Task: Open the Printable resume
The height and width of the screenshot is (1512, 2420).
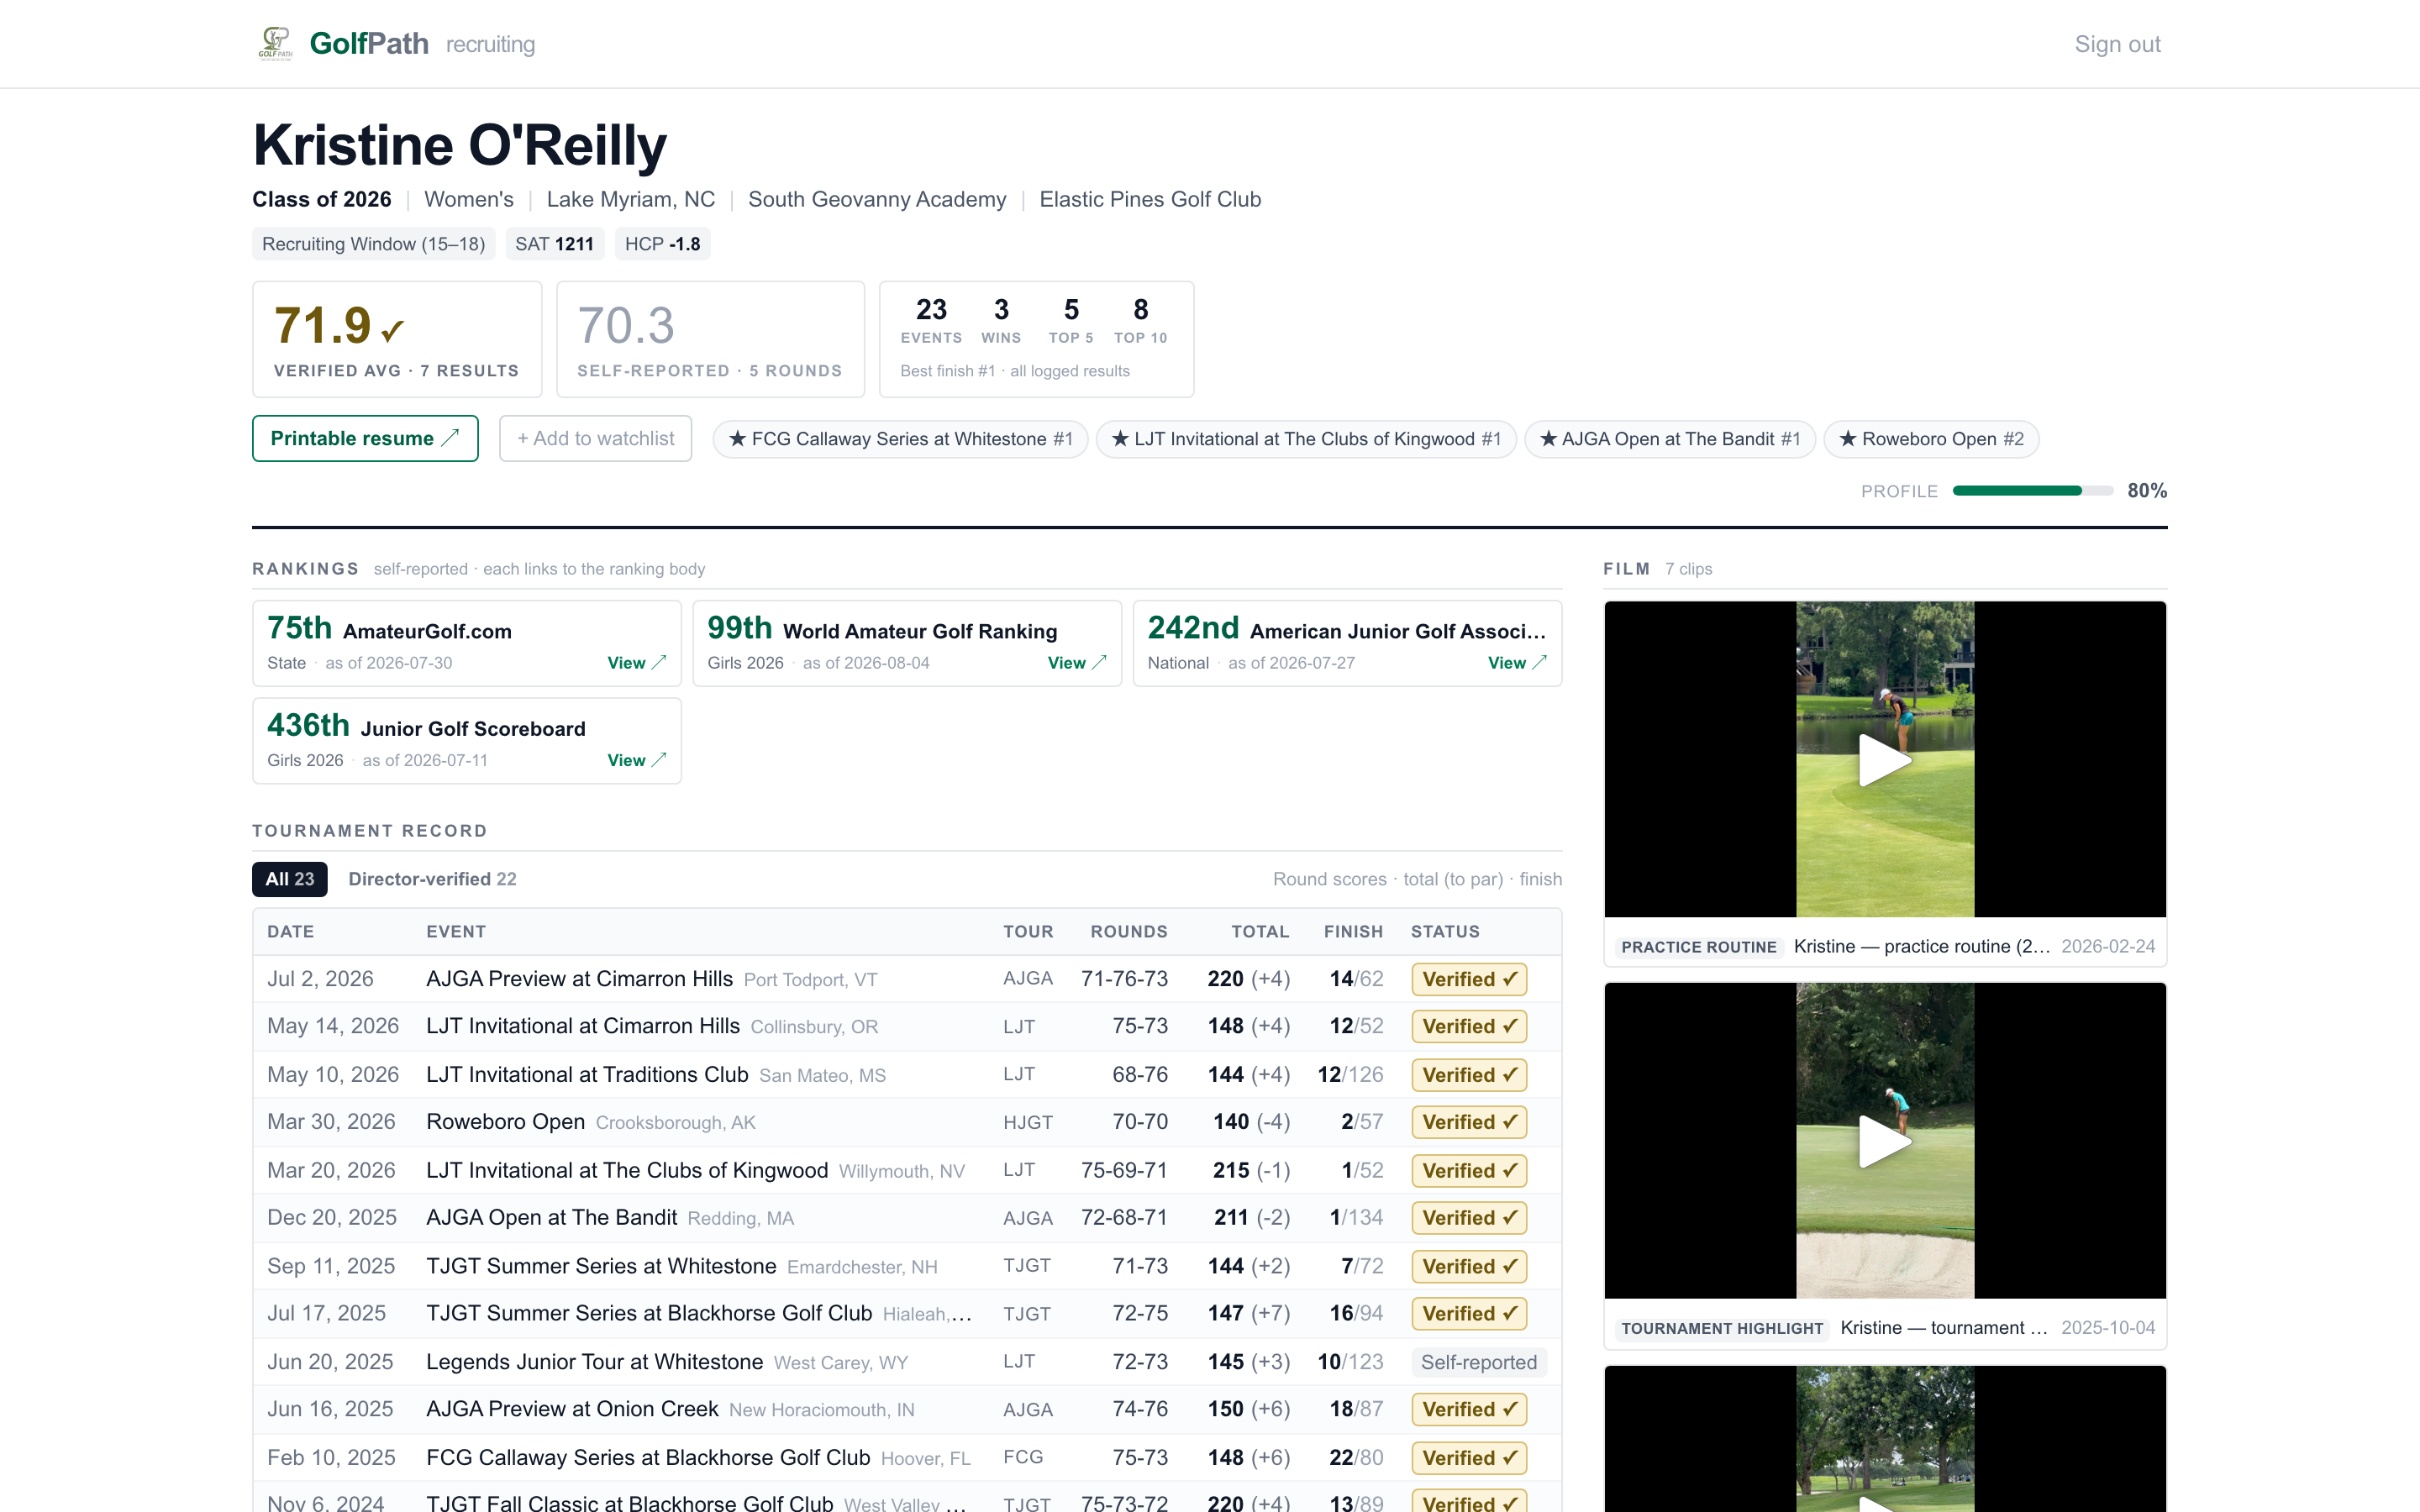Action: [x=365, y=438]
